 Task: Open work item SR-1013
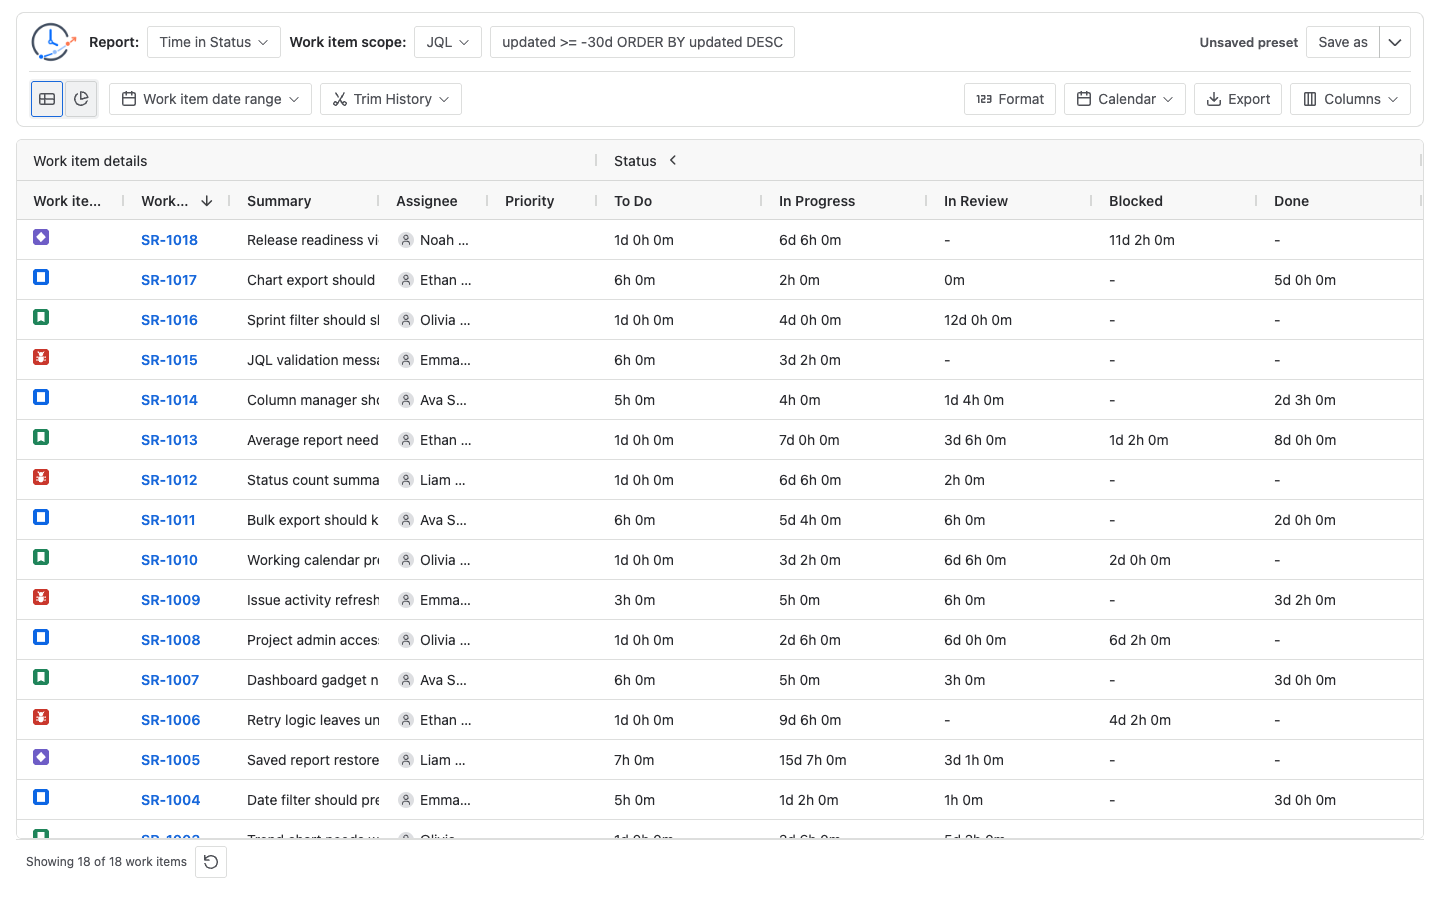tap(169, 440)
